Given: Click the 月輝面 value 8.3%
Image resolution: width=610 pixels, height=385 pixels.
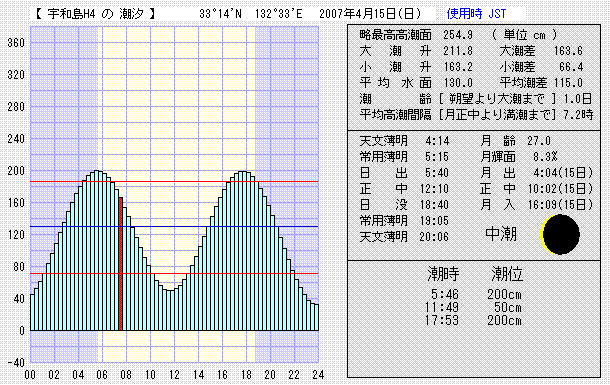Looking at the screenshot, I should click(545, 157).
